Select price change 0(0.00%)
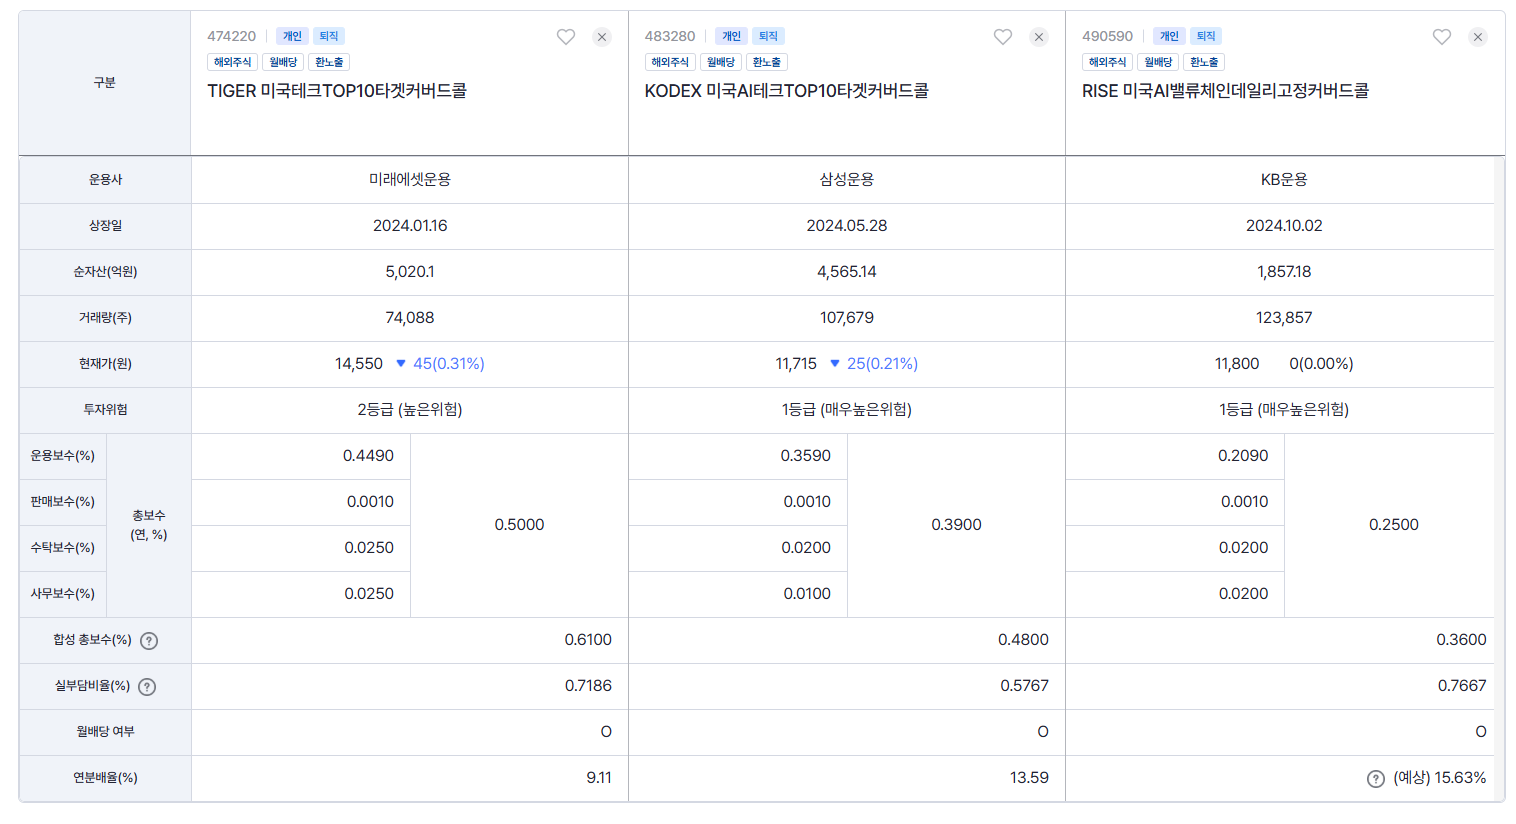1516x824 pixels. (1321, 364)
